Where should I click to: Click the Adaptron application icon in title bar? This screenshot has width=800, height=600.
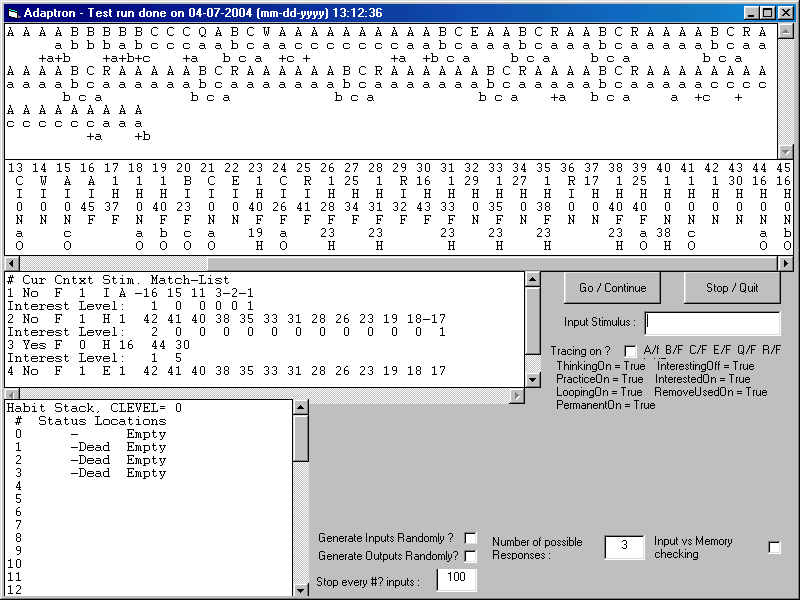coord(13,13)
